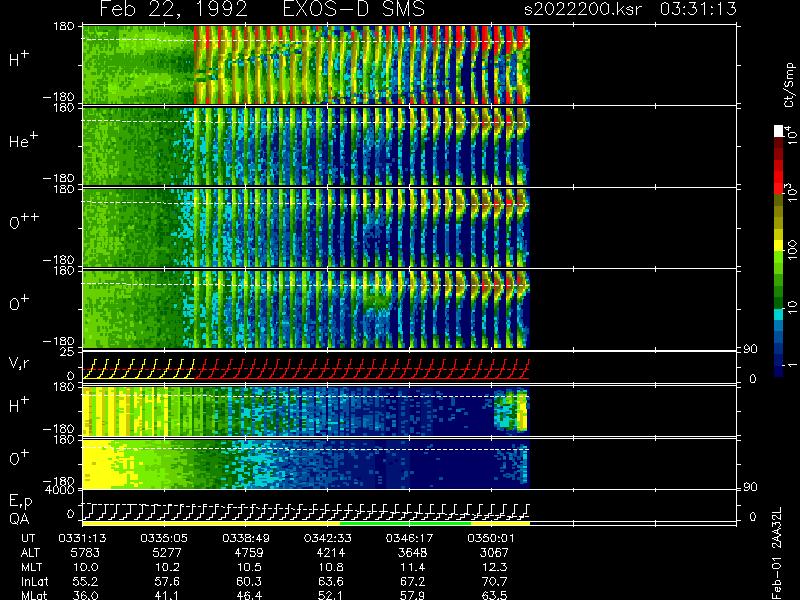Screen dimensions: 800x600
Task: Select the MLT value '10.8'
Action: coord(331,567)
